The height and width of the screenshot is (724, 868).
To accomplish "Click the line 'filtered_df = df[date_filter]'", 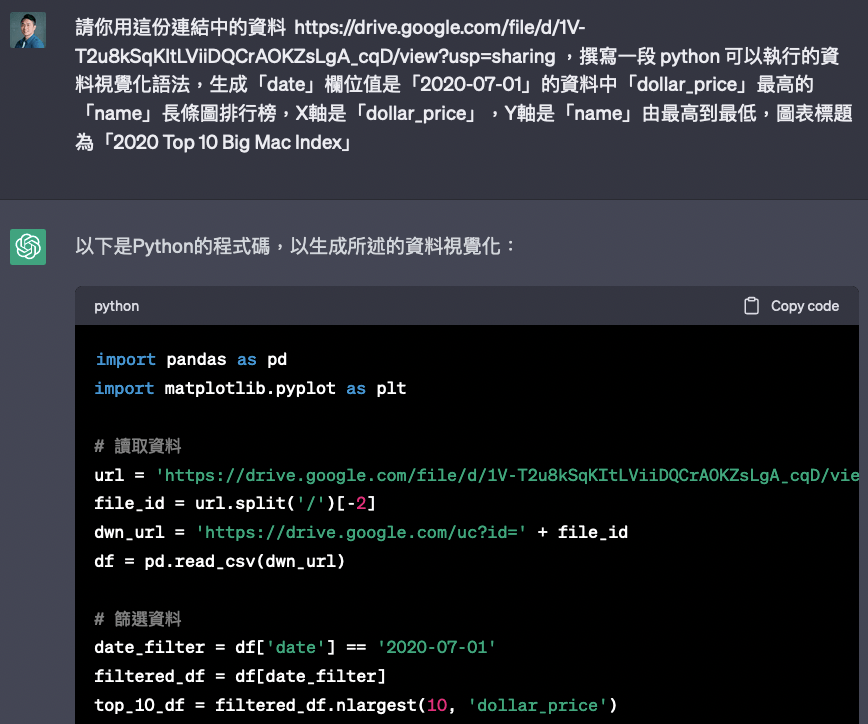I will click(x=240, y=676).
